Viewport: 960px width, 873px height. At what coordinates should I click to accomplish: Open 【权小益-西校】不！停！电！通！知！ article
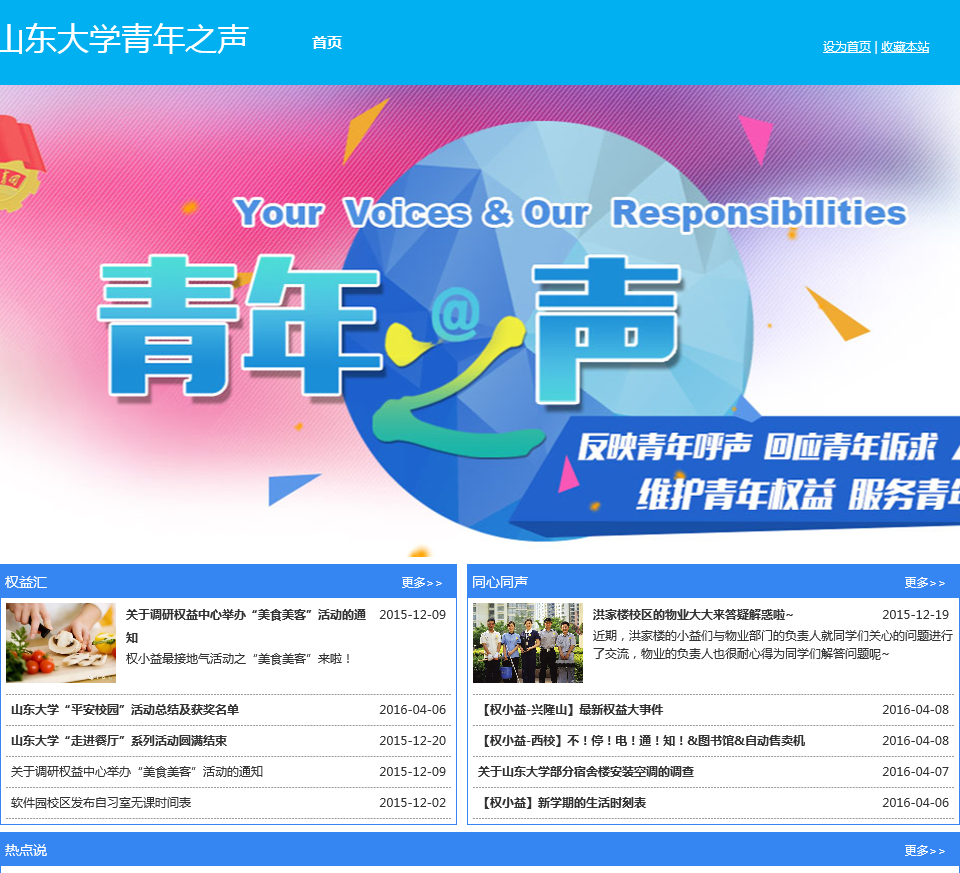(642, 741)
